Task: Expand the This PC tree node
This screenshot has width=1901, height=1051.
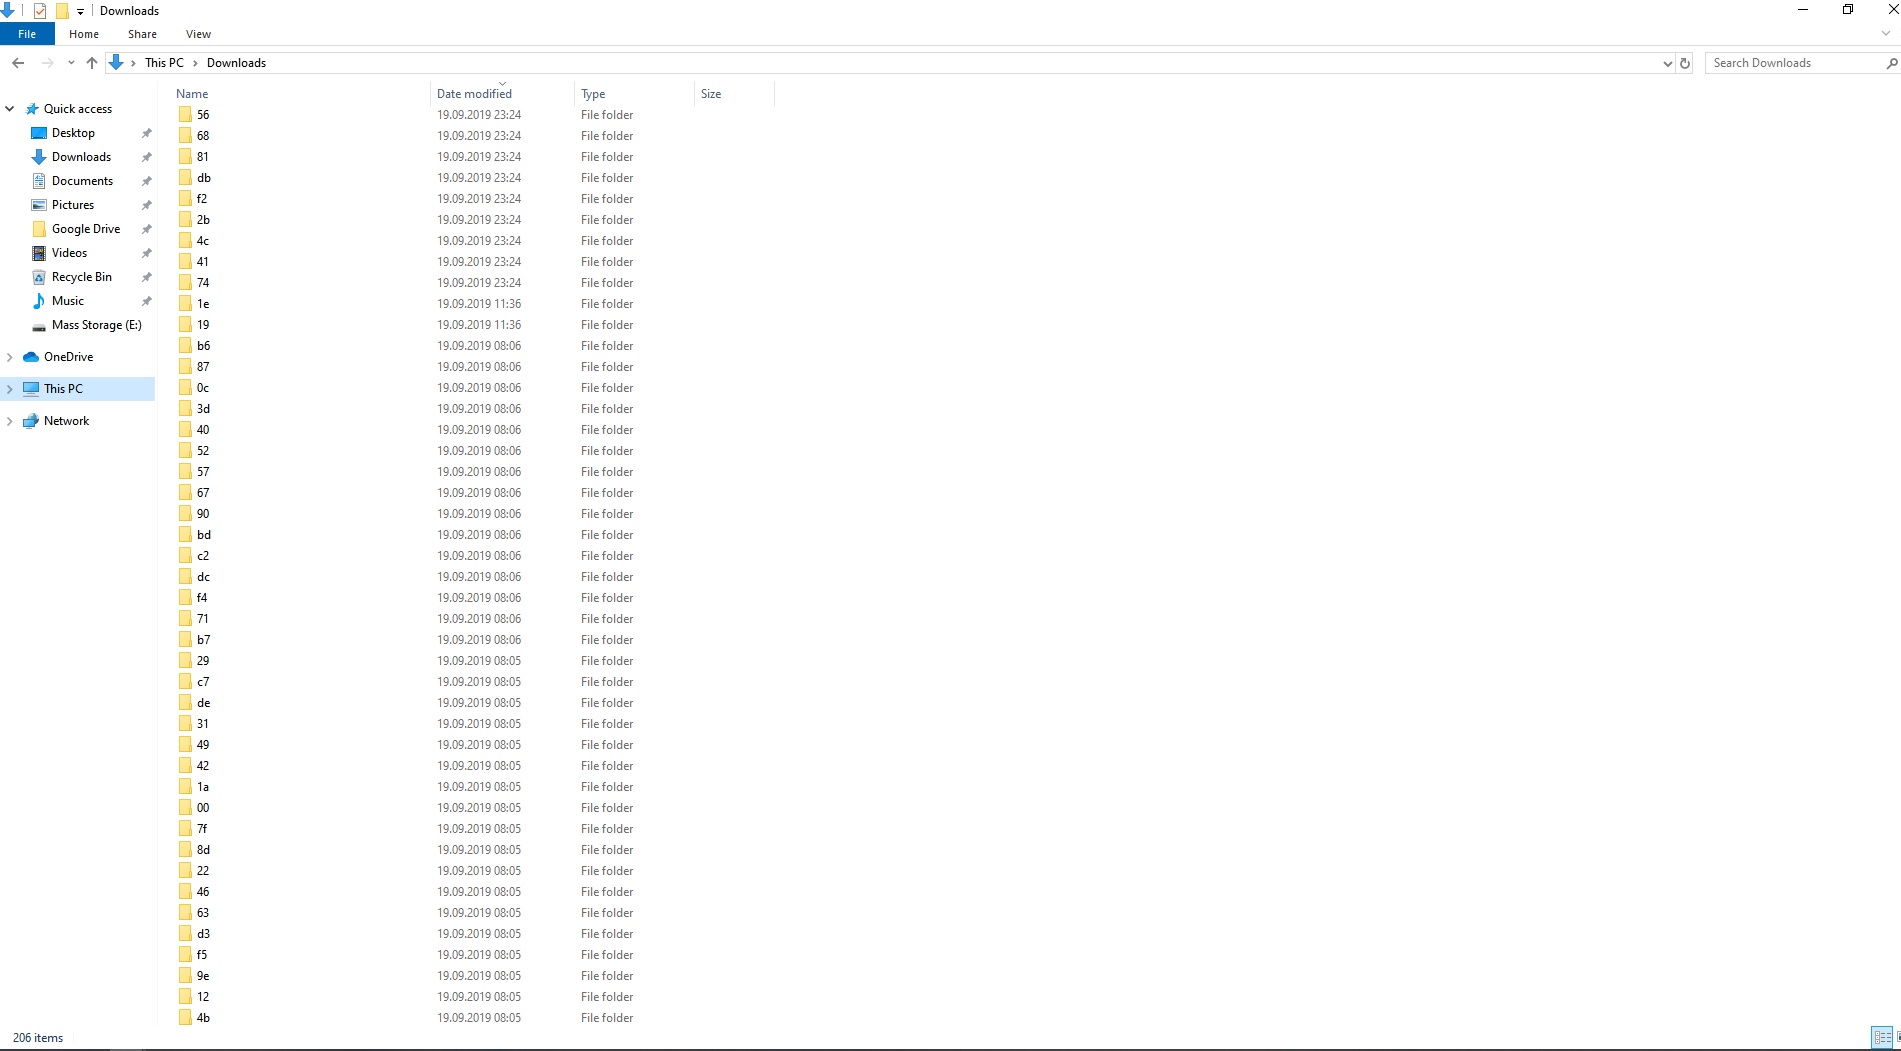Action: (x=10, y=388)
